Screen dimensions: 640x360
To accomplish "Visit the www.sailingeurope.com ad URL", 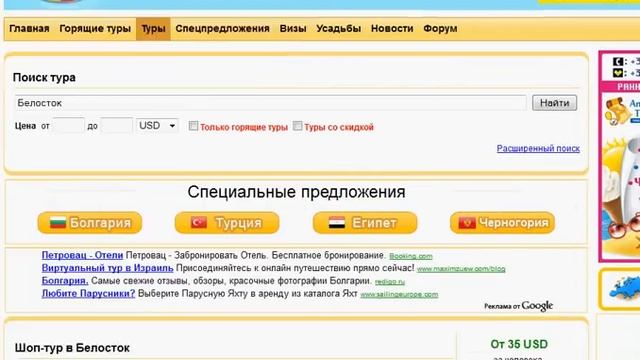I will pos(399,294).
